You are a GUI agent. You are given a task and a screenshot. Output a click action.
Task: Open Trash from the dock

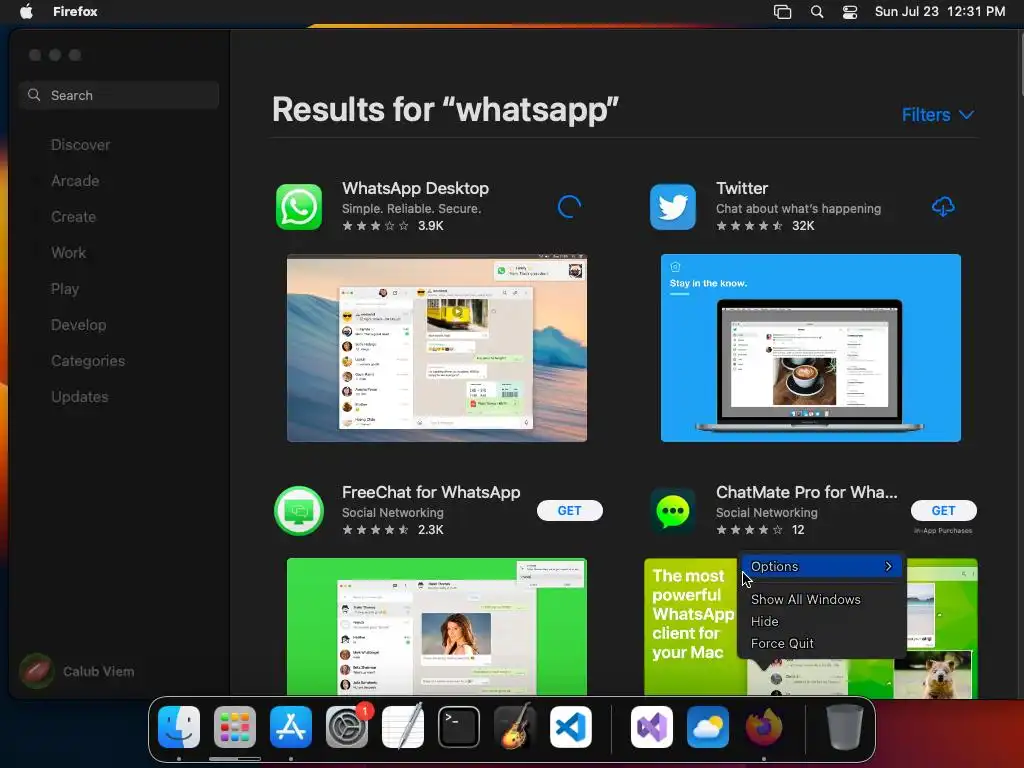(844, 727)
